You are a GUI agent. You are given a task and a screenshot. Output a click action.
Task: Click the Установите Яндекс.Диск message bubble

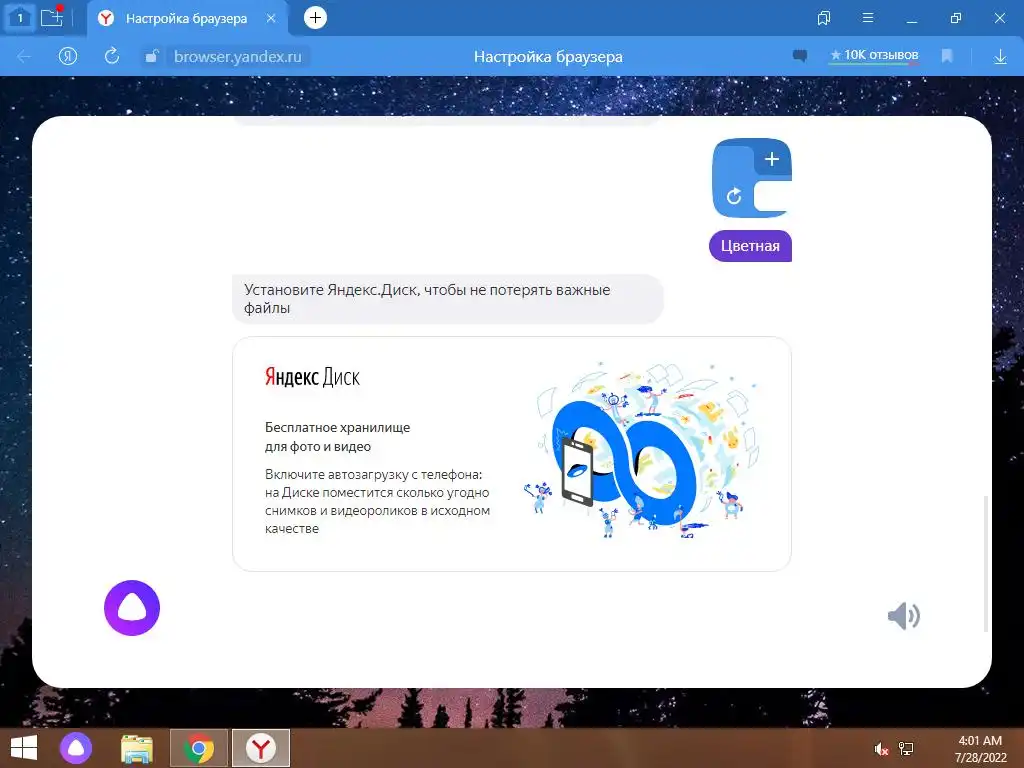click(447, 299)
